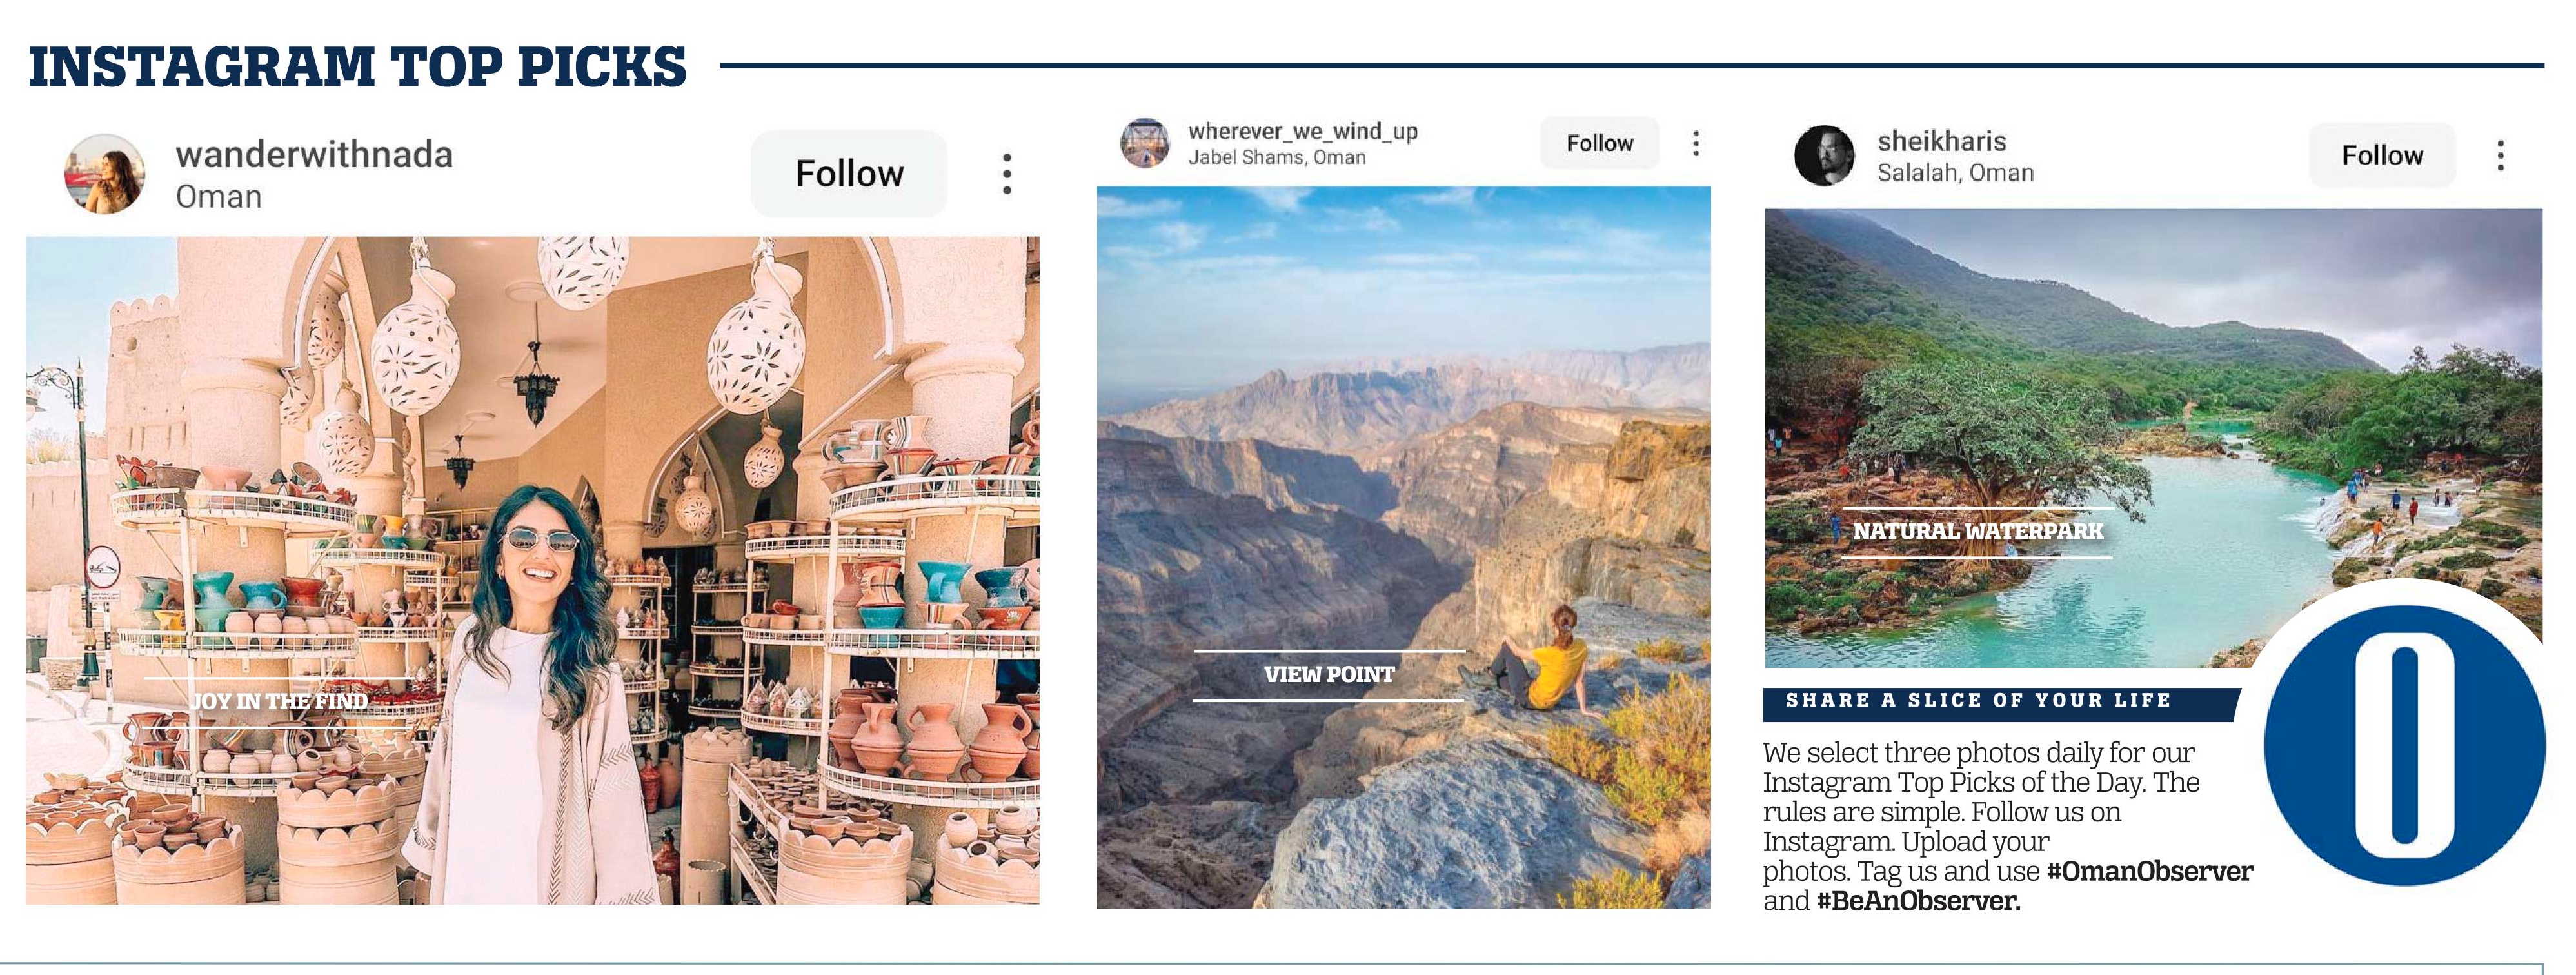
Task: Open the Salalah, Oman location tag
Action: (x=1955, y=173)
